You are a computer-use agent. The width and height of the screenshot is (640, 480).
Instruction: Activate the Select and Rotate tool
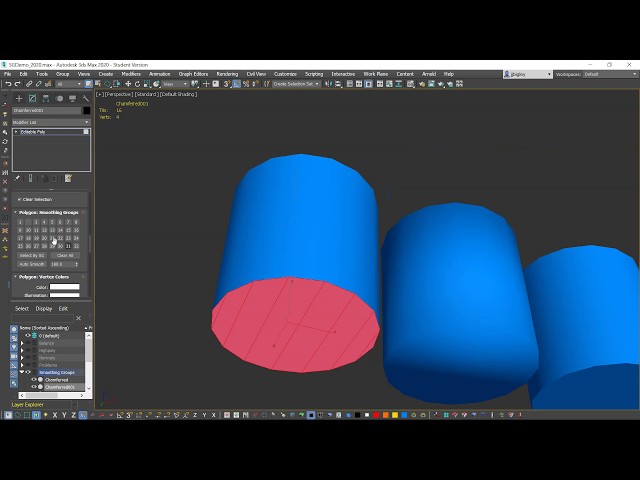pyautogui.click(x=138, y=84)
